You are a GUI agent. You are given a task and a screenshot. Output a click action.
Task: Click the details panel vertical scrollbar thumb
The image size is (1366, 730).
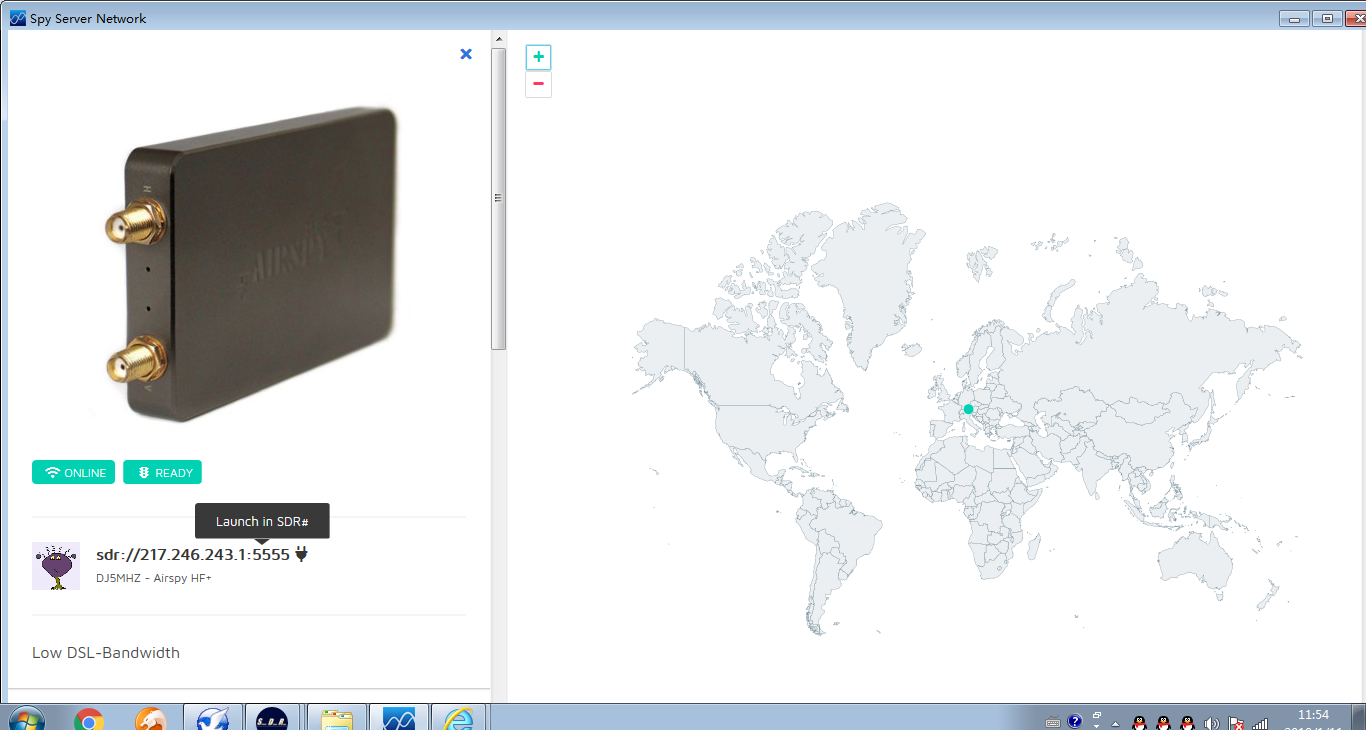498,198
